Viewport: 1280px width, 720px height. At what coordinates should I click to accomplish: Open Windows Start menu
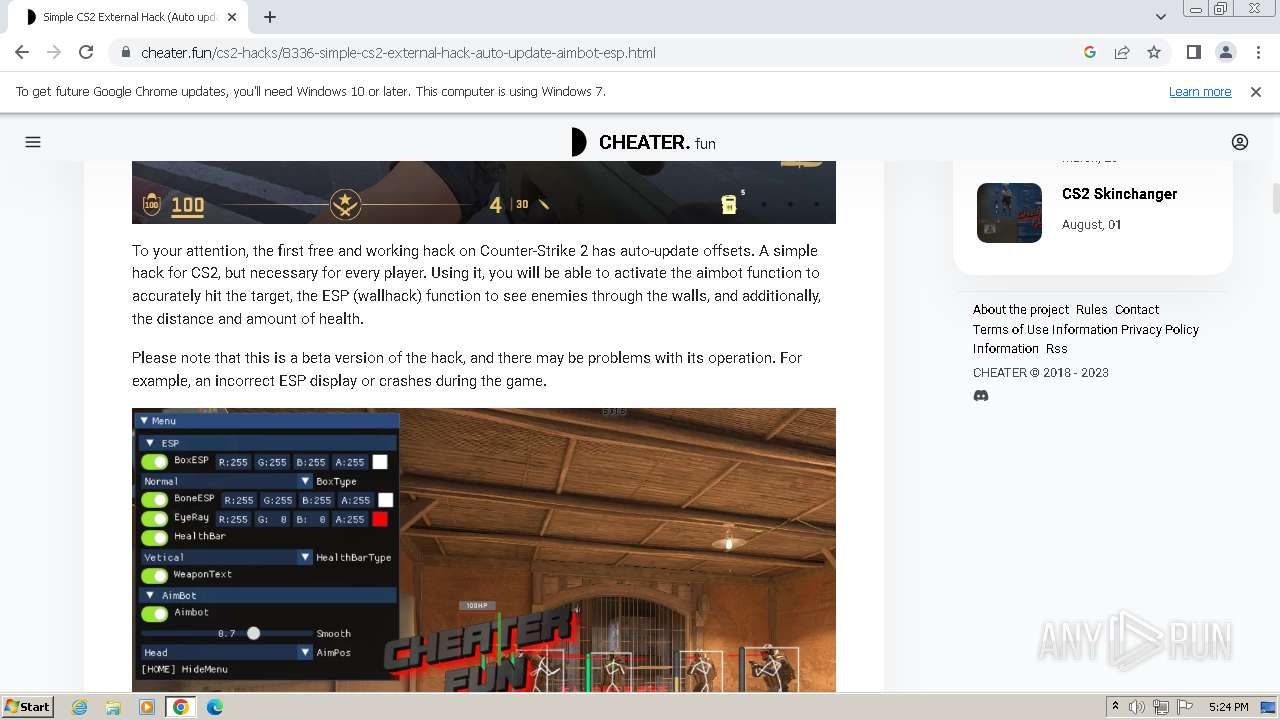[x=27, y=707]
